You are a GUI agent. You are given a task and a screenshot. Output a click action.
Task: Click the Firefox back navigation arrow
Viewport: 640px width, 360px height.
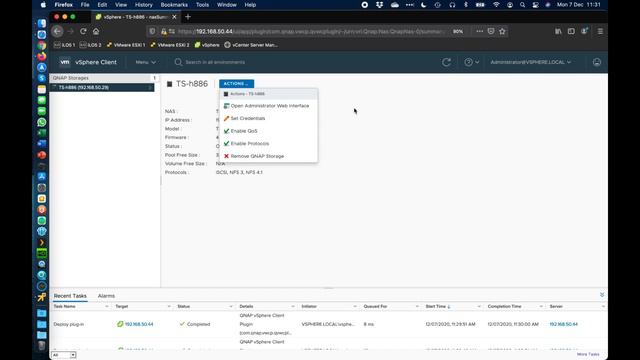click(58, 31)
